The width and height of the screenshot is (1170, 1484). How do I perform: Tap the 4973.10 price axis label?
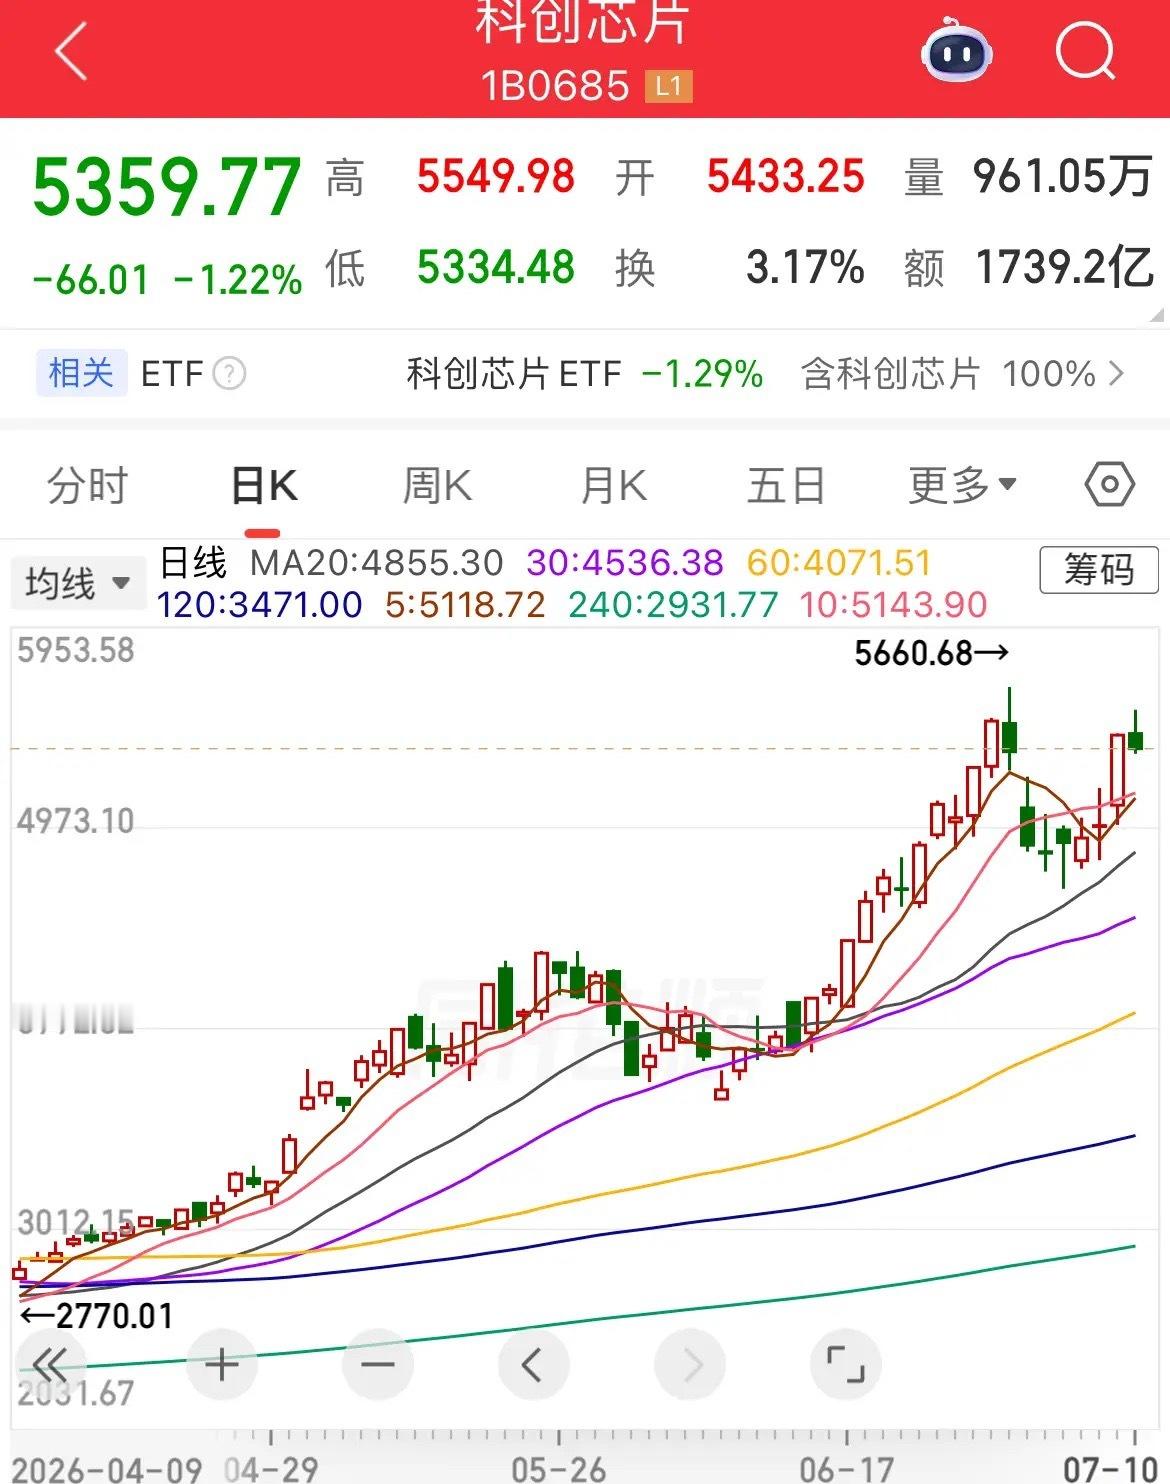pyautogui.click(x=76, y=821)
